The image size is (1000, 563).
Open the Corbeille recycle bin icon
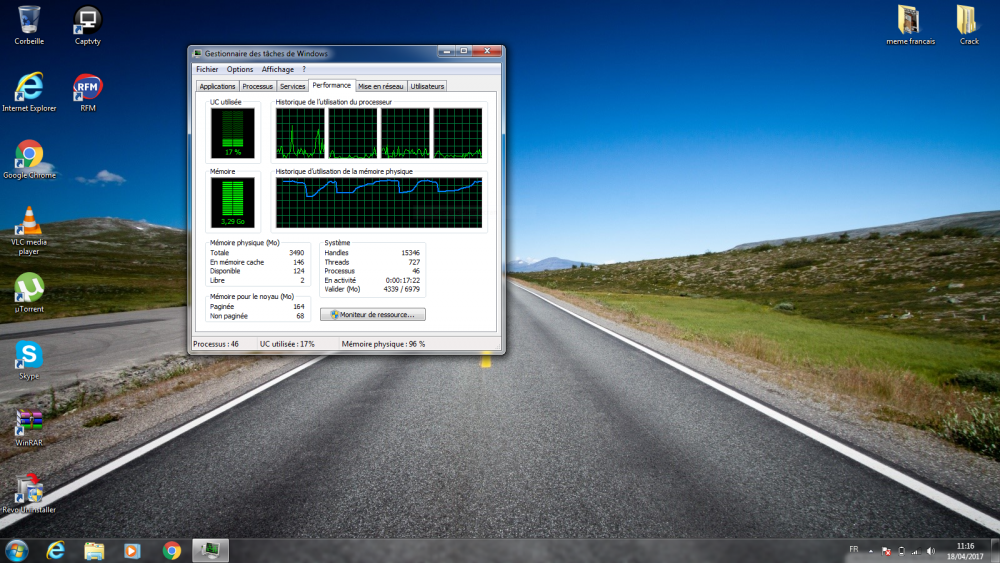(x=29, y=20)
